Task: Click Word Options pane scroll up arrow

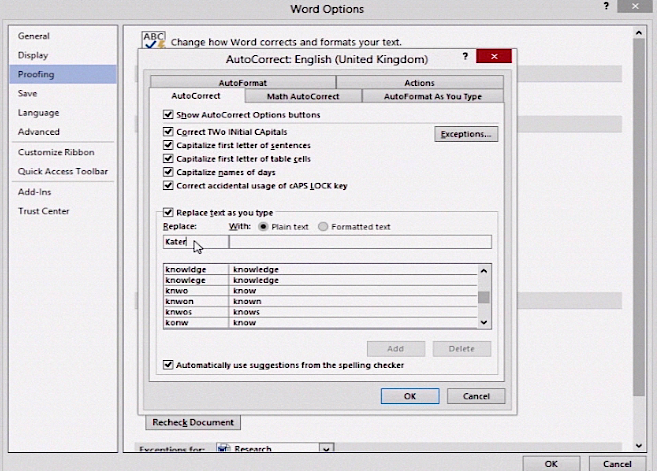Action: [639, 33]
